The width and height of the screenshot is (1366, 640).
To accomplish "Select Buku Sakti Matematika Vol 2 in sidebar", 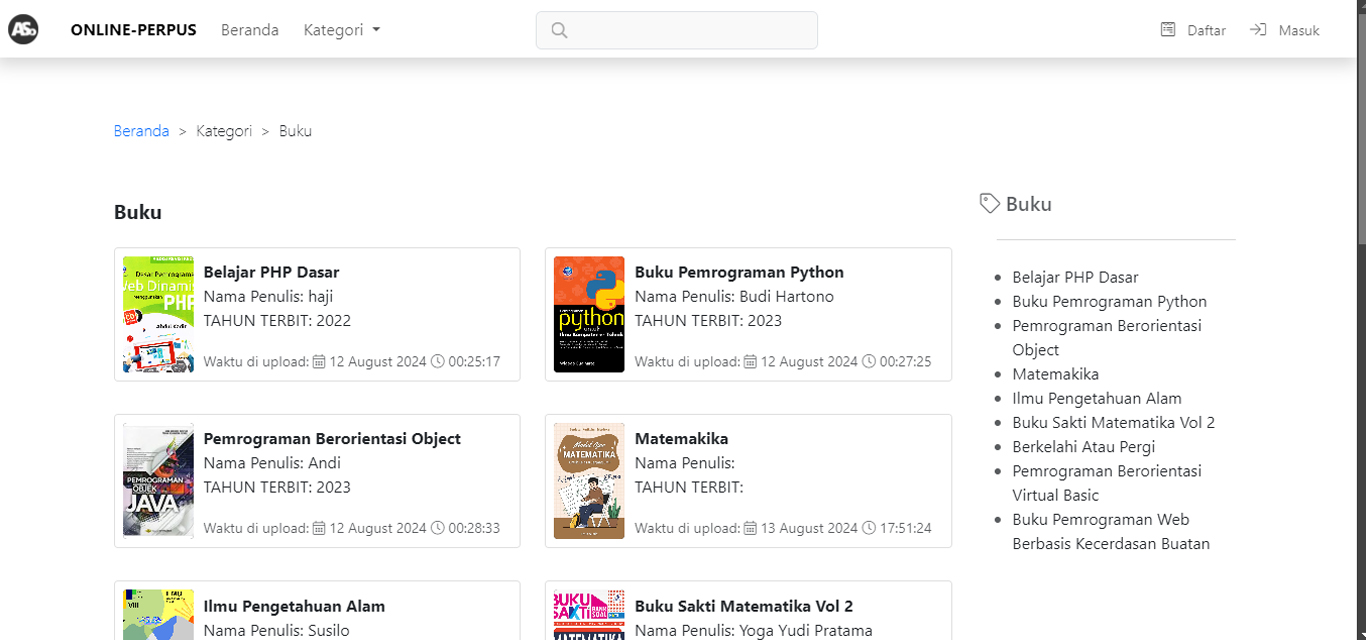I will coord(1113,422).
